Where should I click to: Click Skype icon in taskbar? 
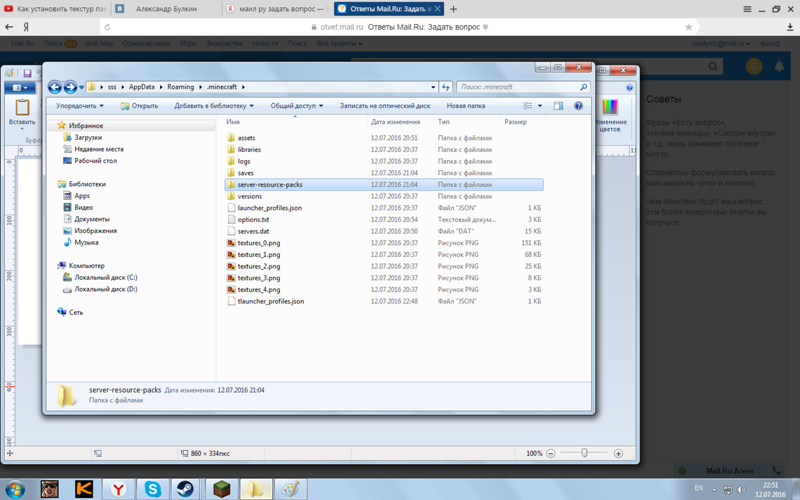click(x=152, y=489)
